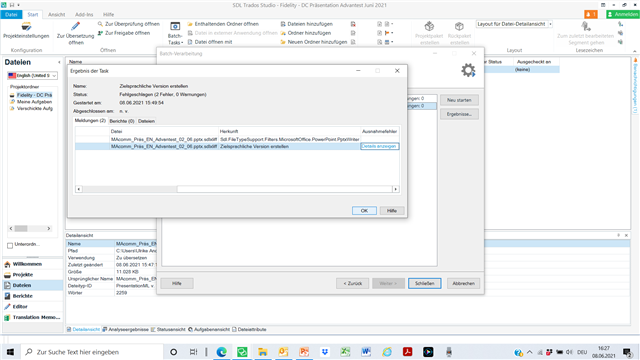
Task: Collapse the Dateien navigation pane
Action: point(59,62)
